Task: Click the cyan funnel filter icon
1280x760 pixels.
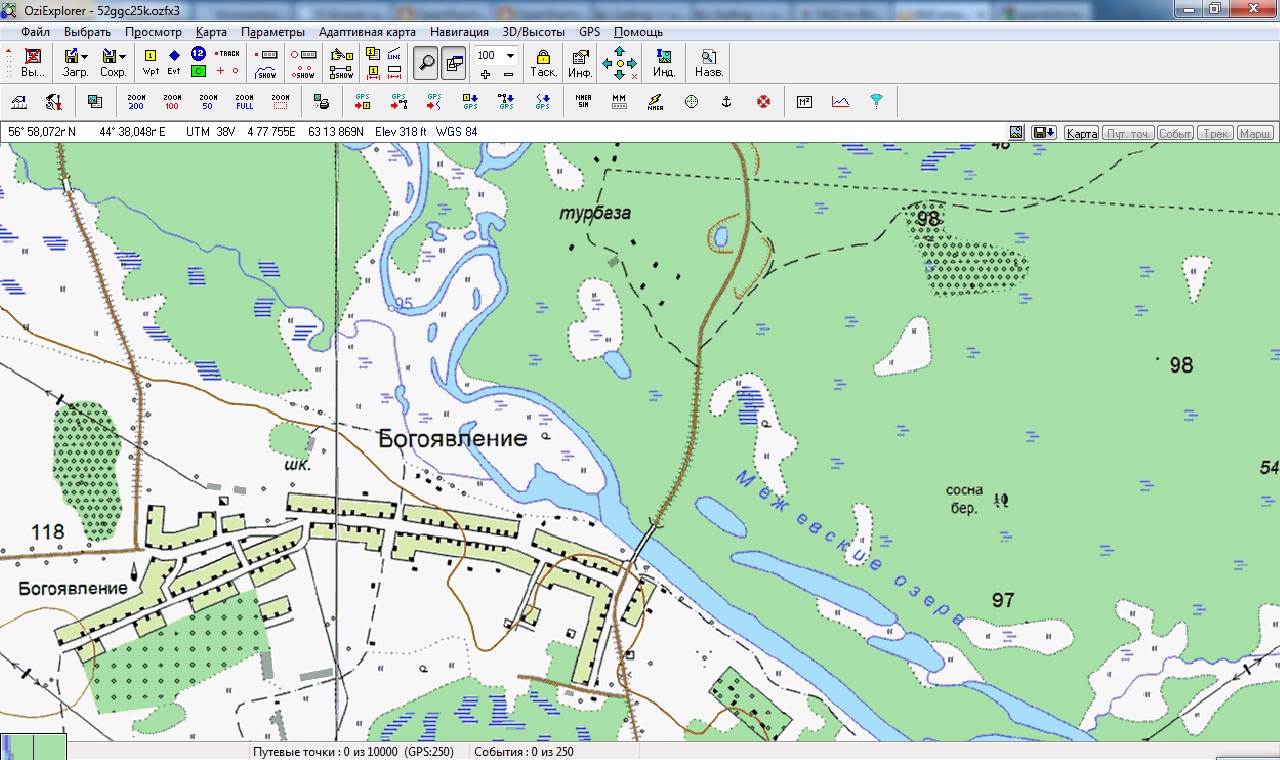Action: pyautogui.click(x=876, y=101)
